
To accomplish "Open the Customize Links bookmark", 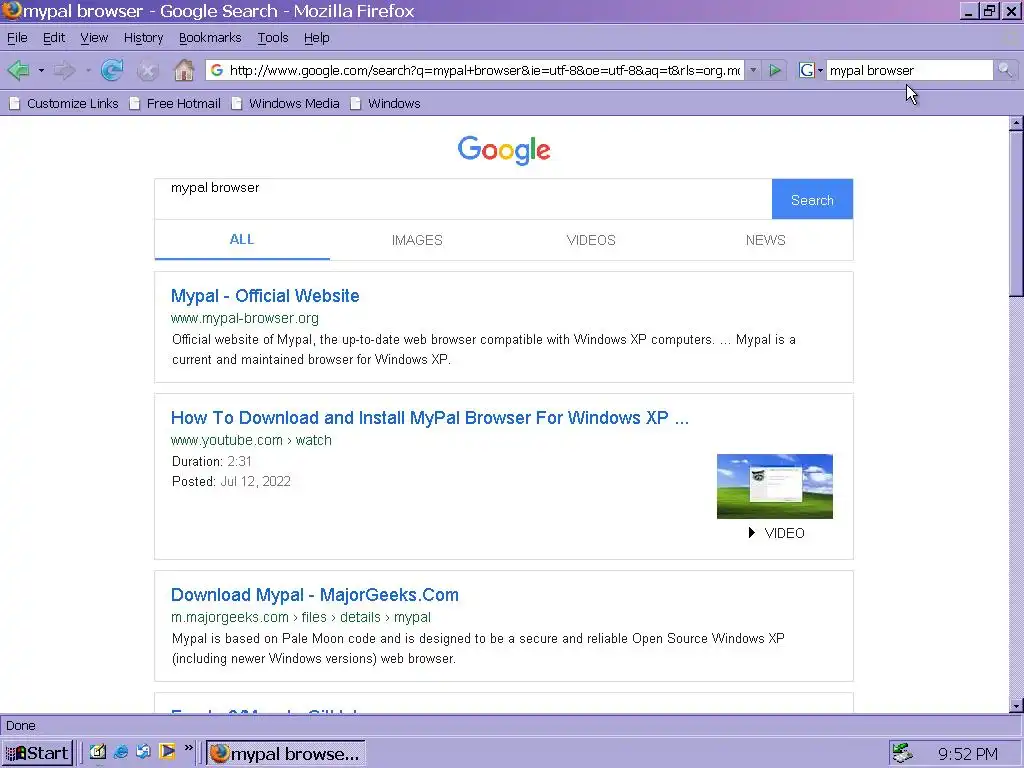I will [64, 103].
